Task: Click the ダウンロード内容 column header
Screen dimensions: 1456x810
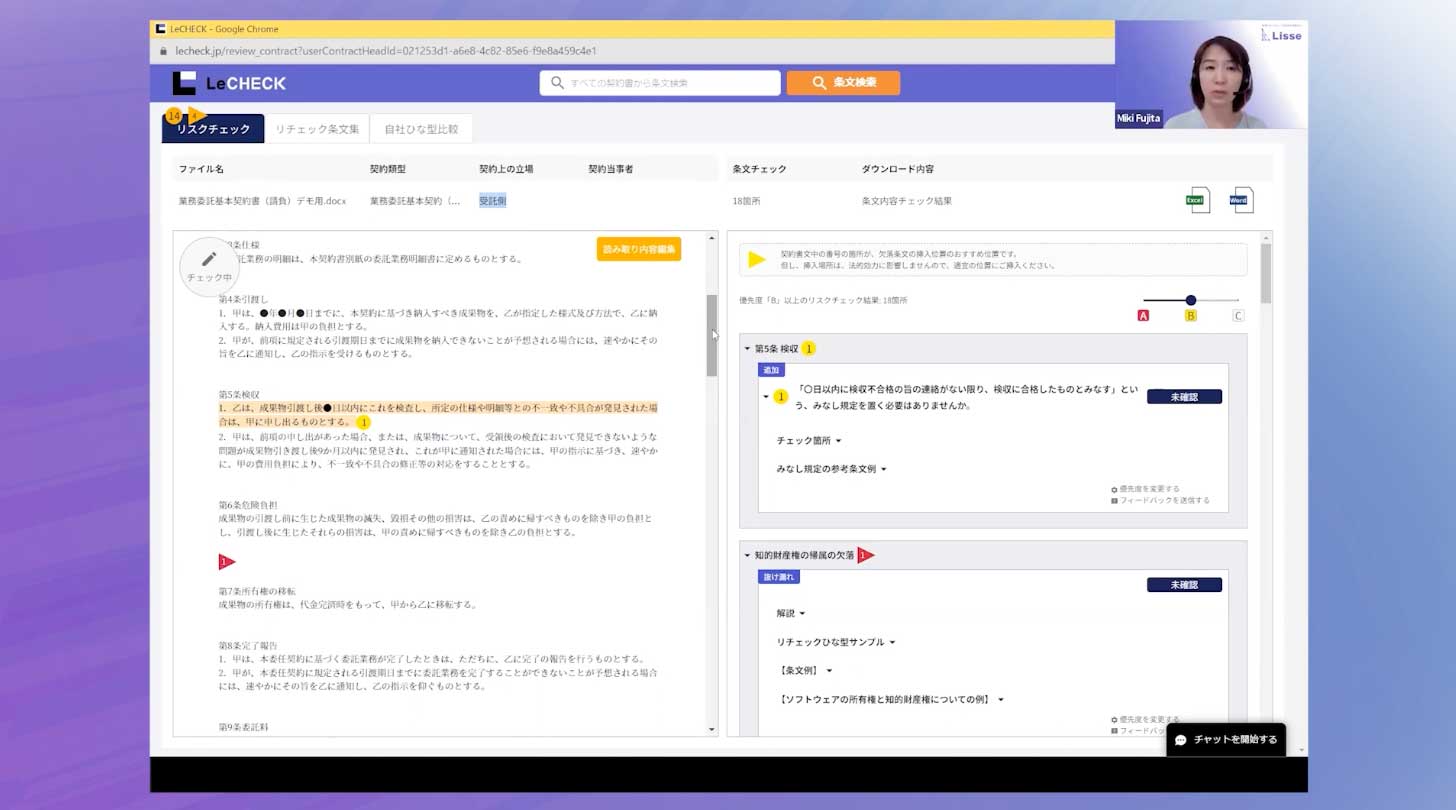Action: (x=897, y=169)
